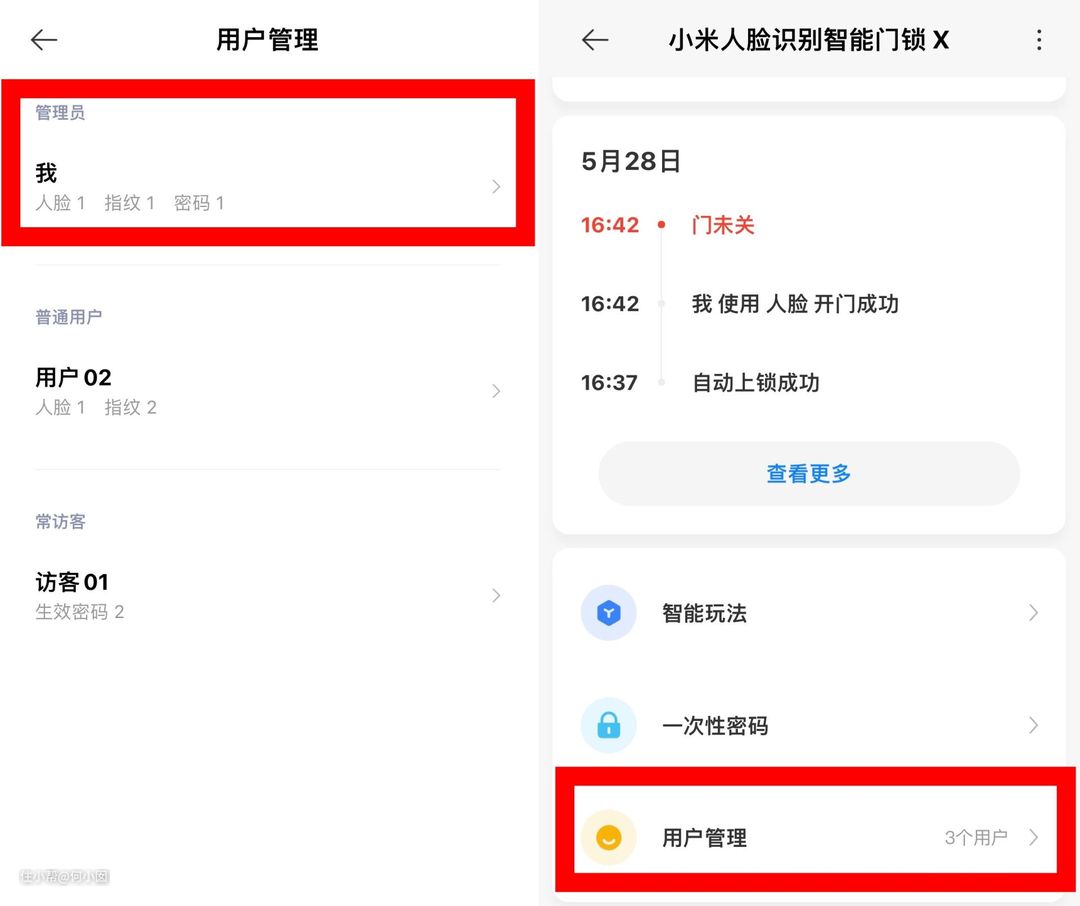The height and width of the screenshot is (906, 1080).
Task: Click the red dot 门未关 timeline marker
Action: (x=661, y=226)
